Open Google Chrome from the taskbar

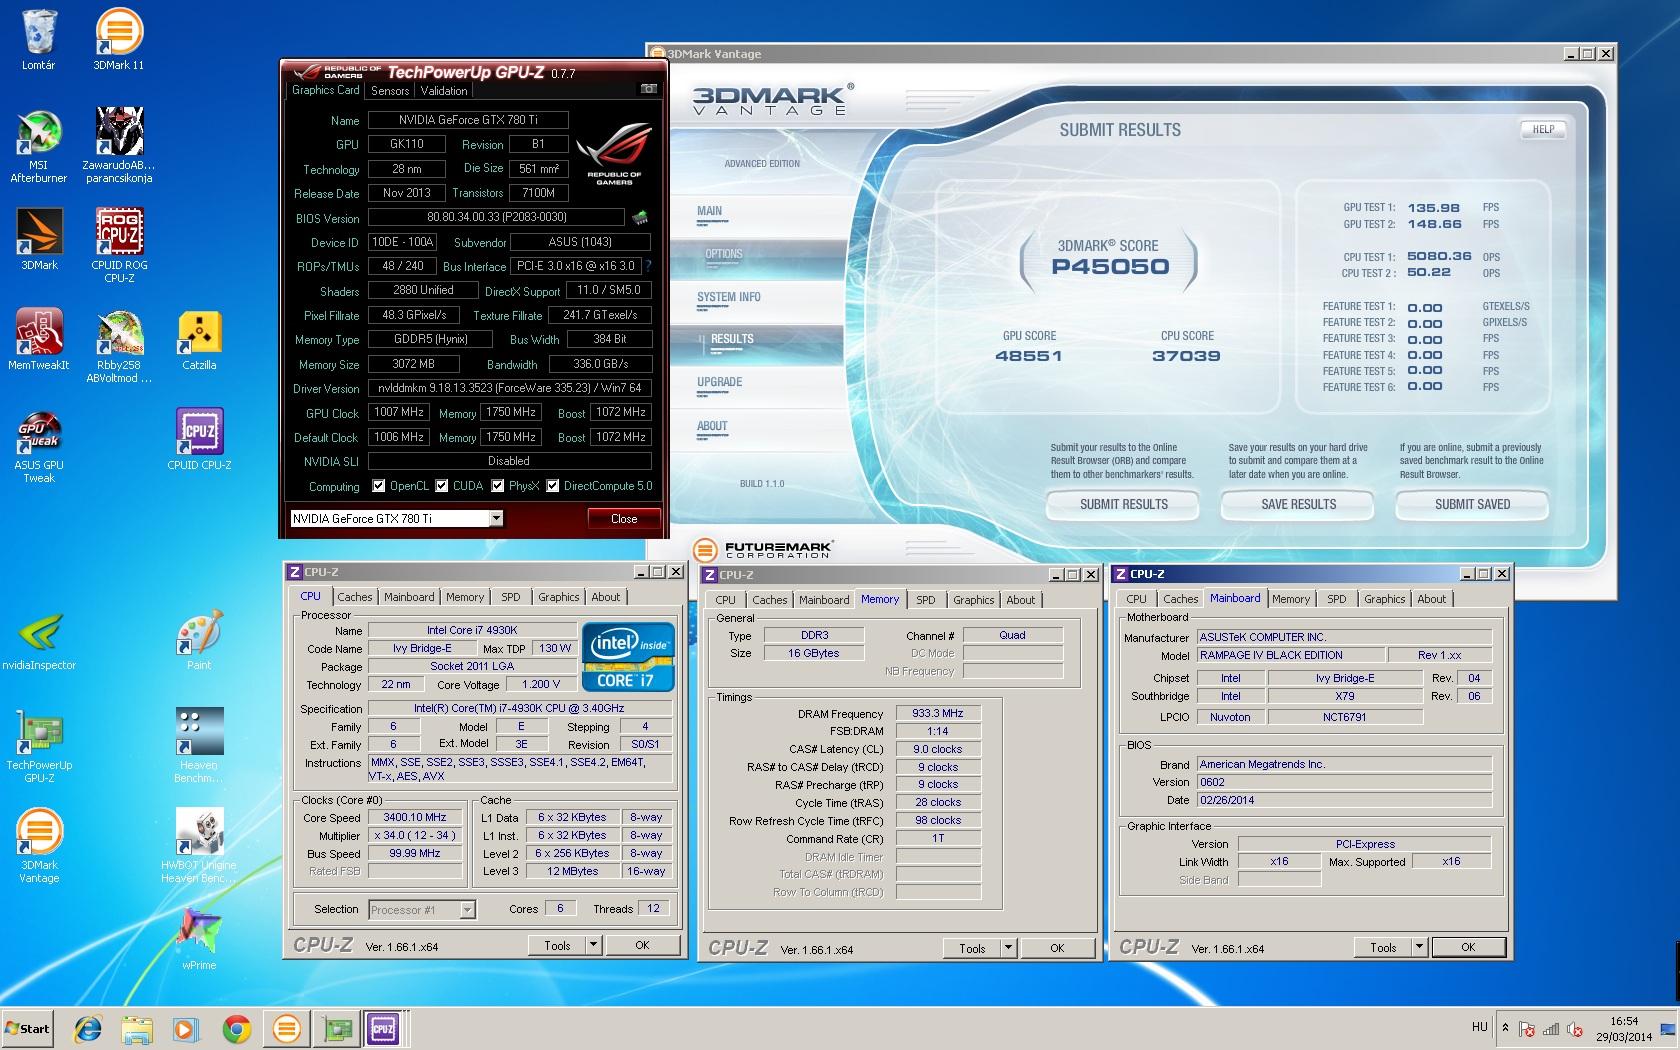236,1028
